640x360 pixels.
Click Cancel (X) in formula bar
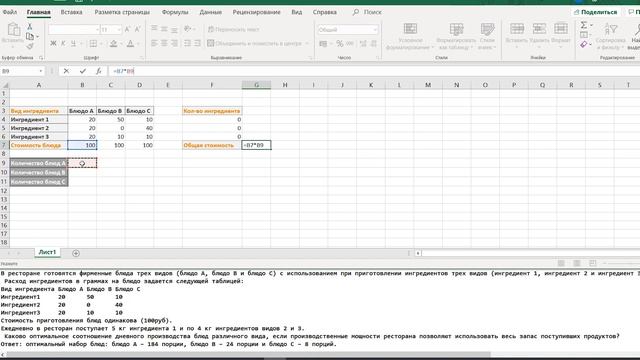click(x=66, y=71)
